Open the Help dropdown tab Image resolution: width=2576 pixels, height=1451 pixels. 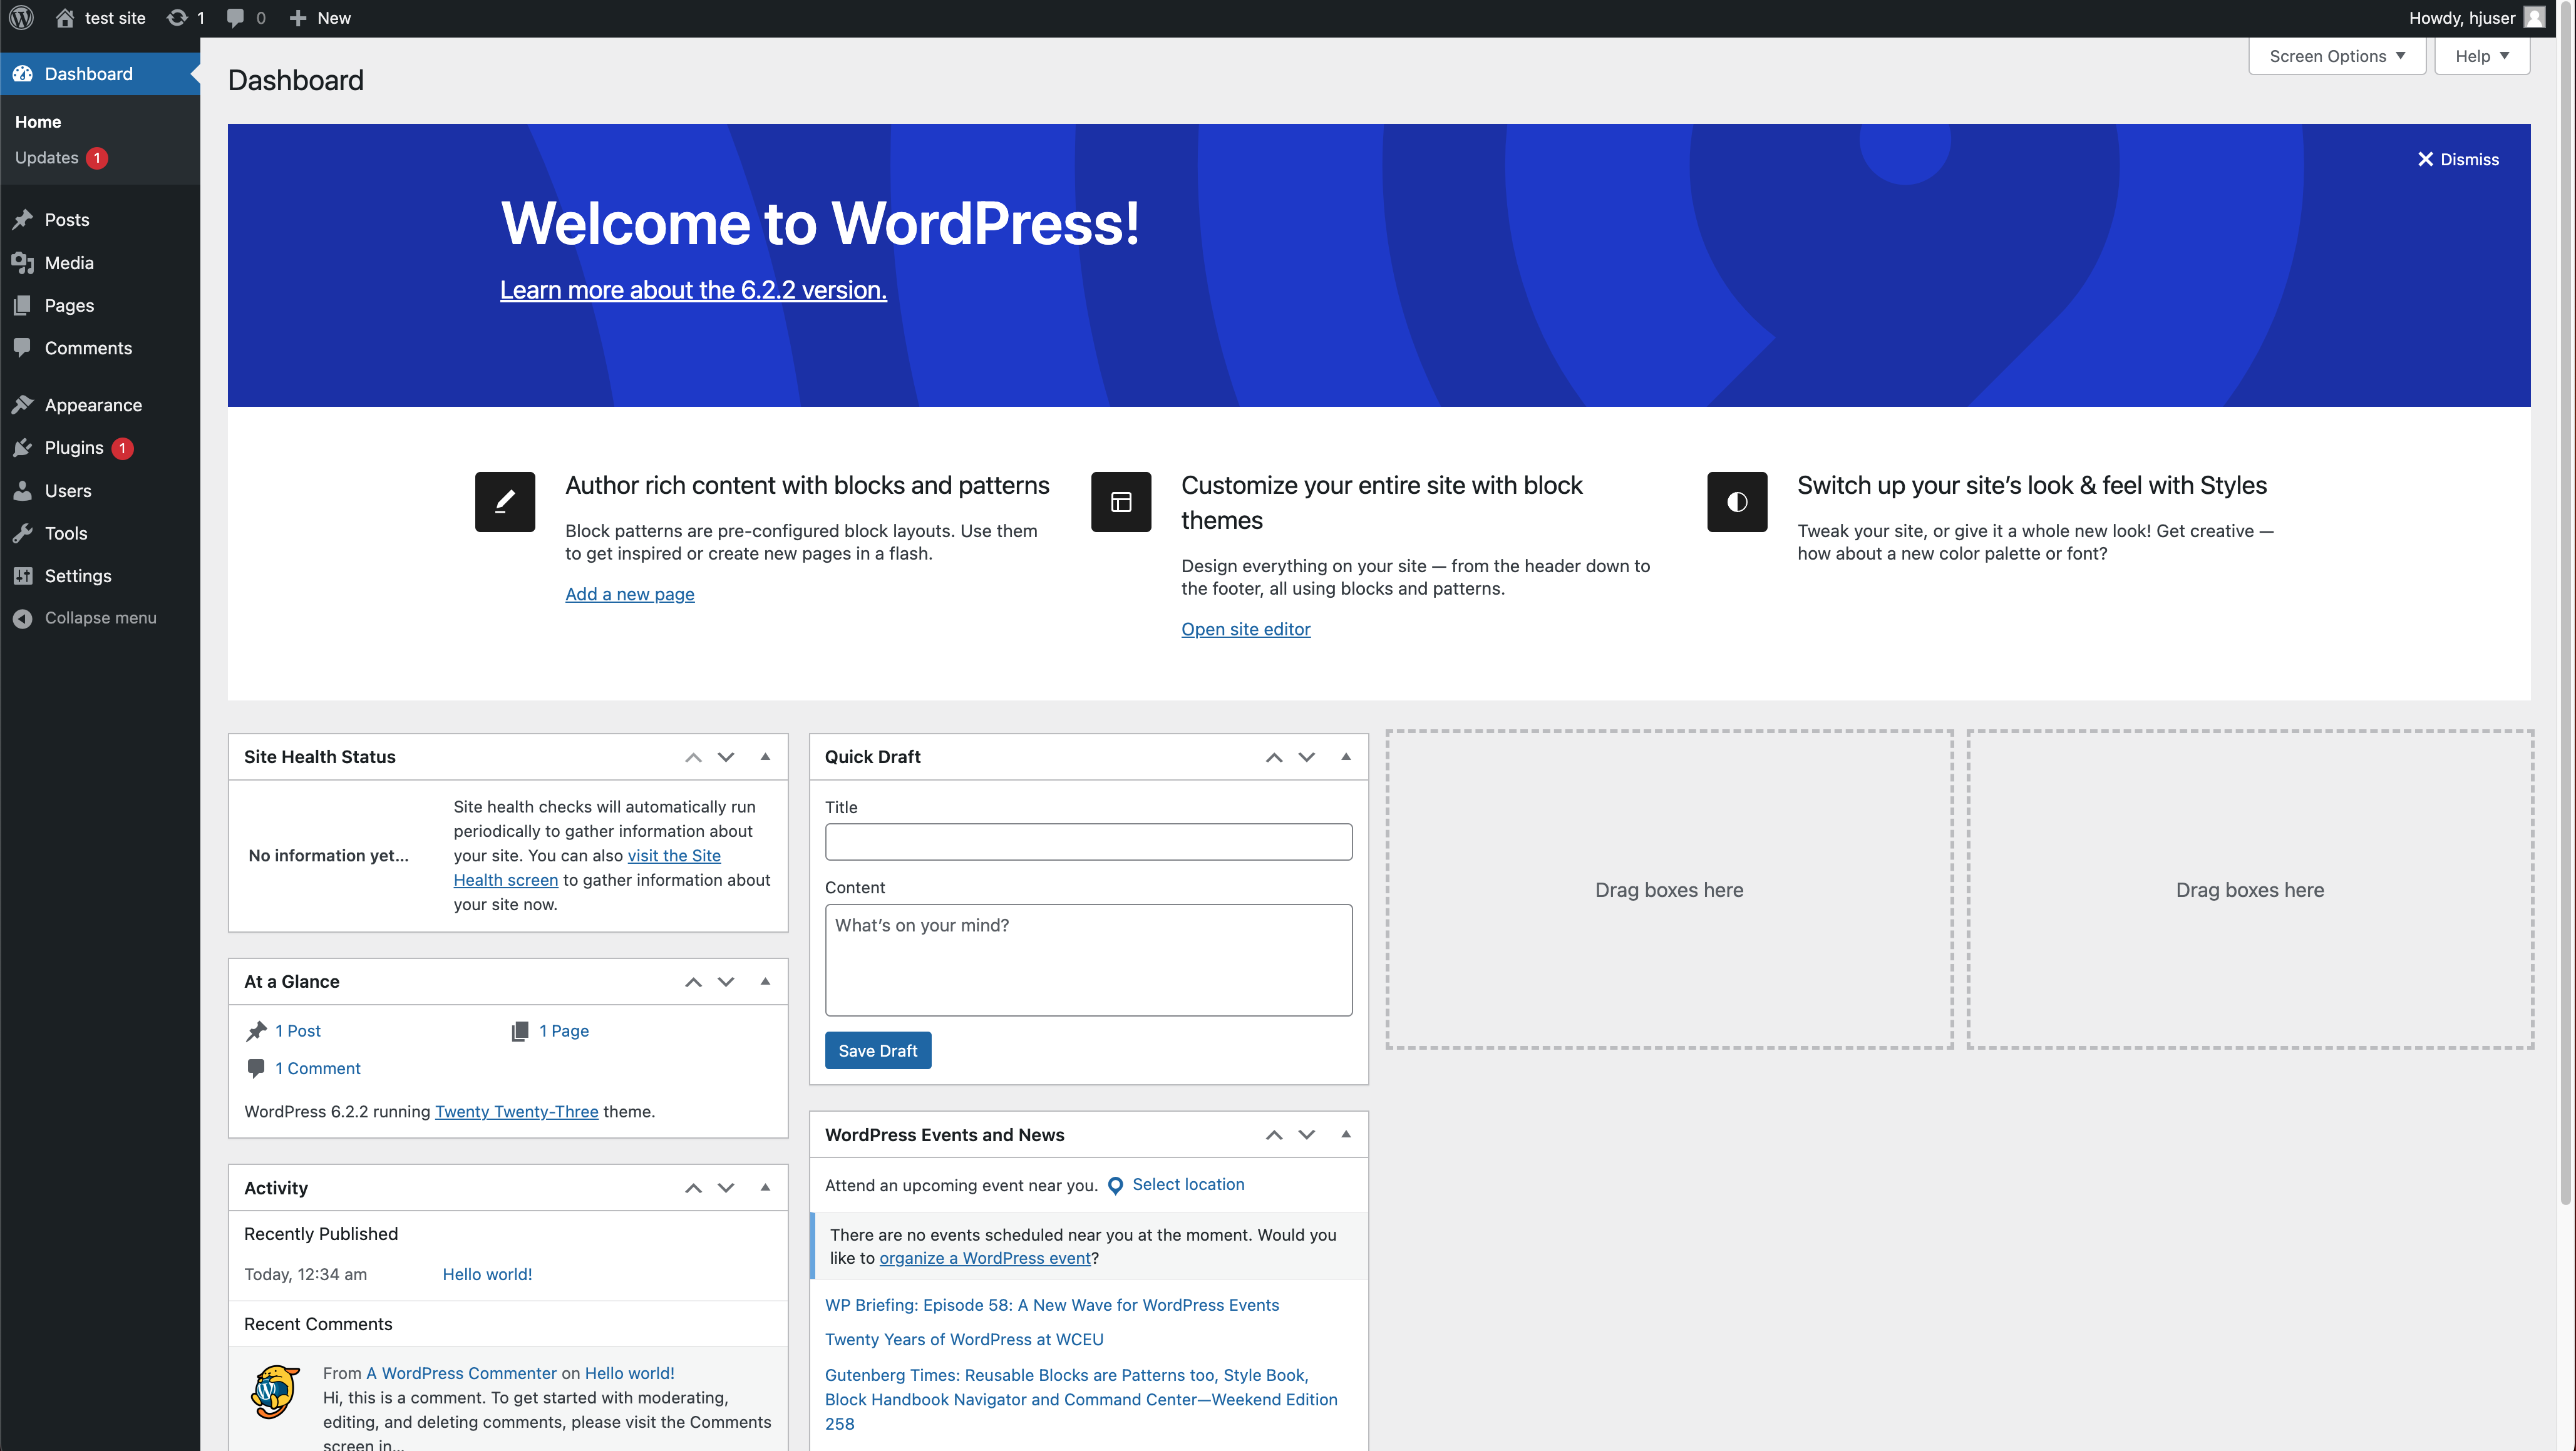click(x=2482, y=56)
